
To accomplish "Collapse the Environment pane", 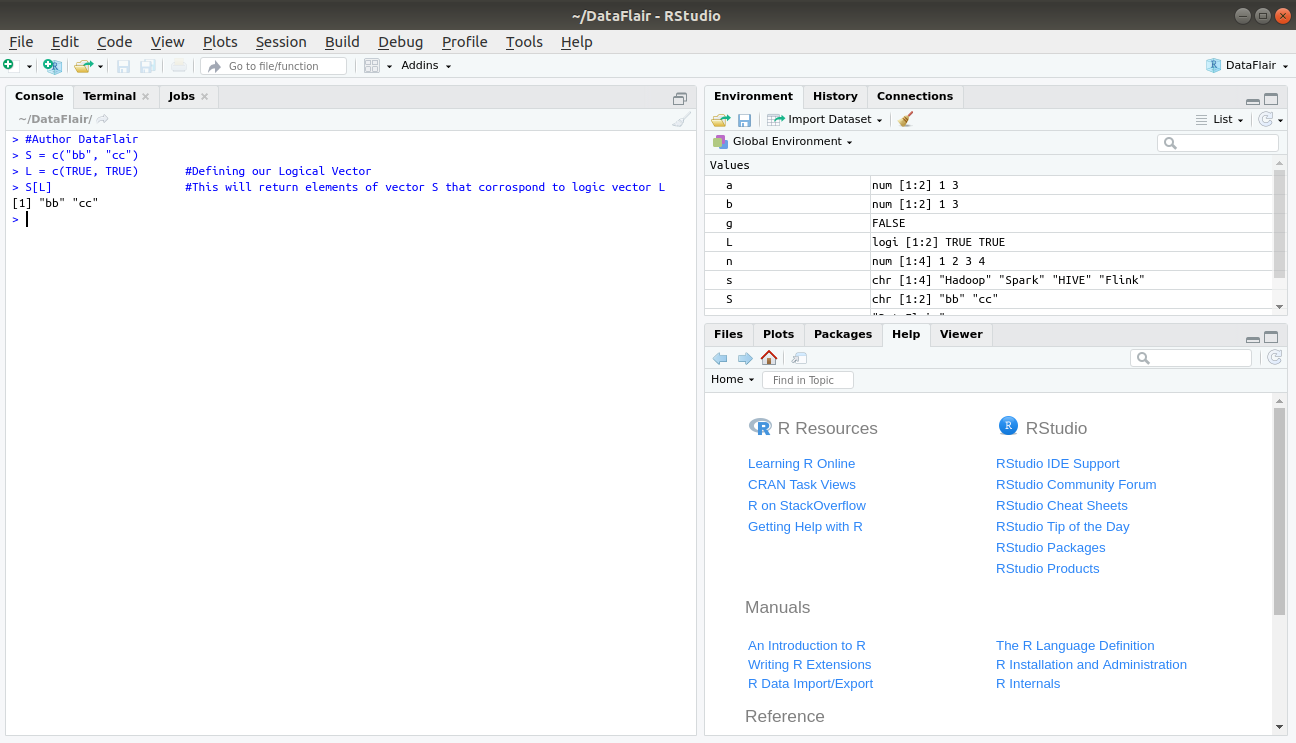I will click(1252, 100).
